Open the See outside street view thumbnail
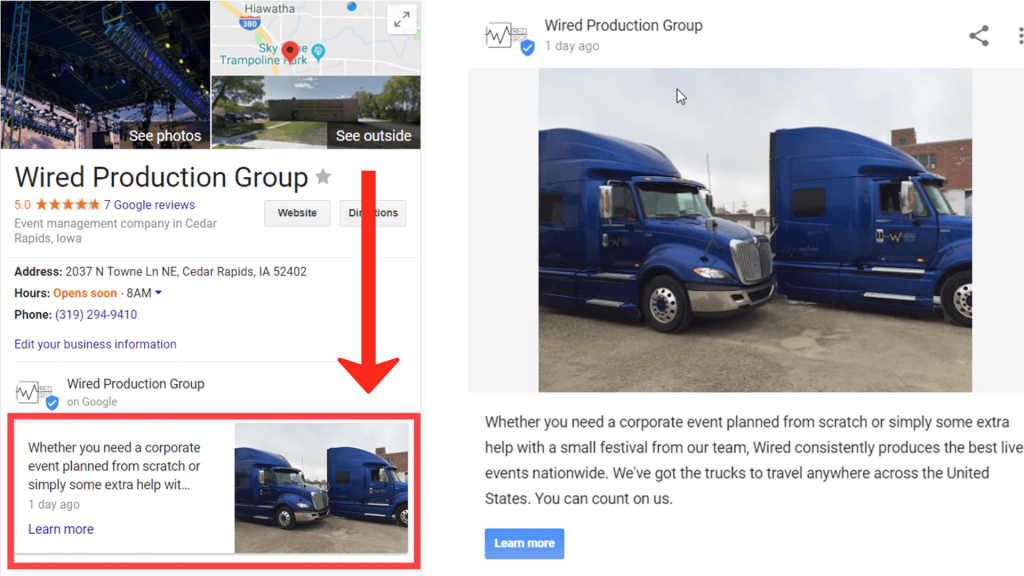Viewport: 1024px width, 576px height. pos(316,112)
